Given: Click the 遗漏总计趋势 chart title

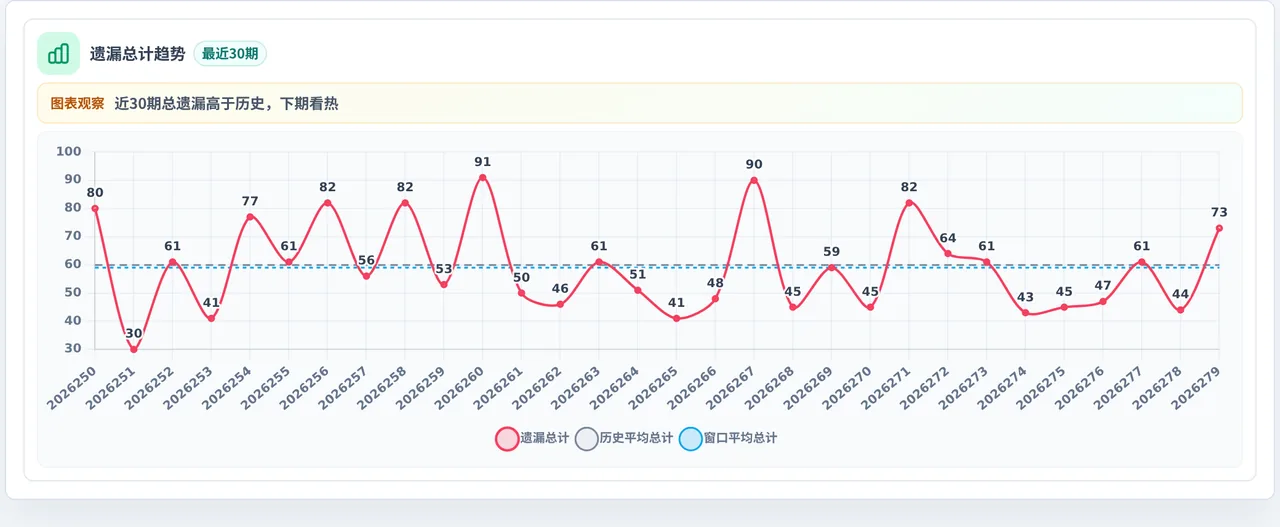Looking at the screenshot, I should tap(137, 54).
